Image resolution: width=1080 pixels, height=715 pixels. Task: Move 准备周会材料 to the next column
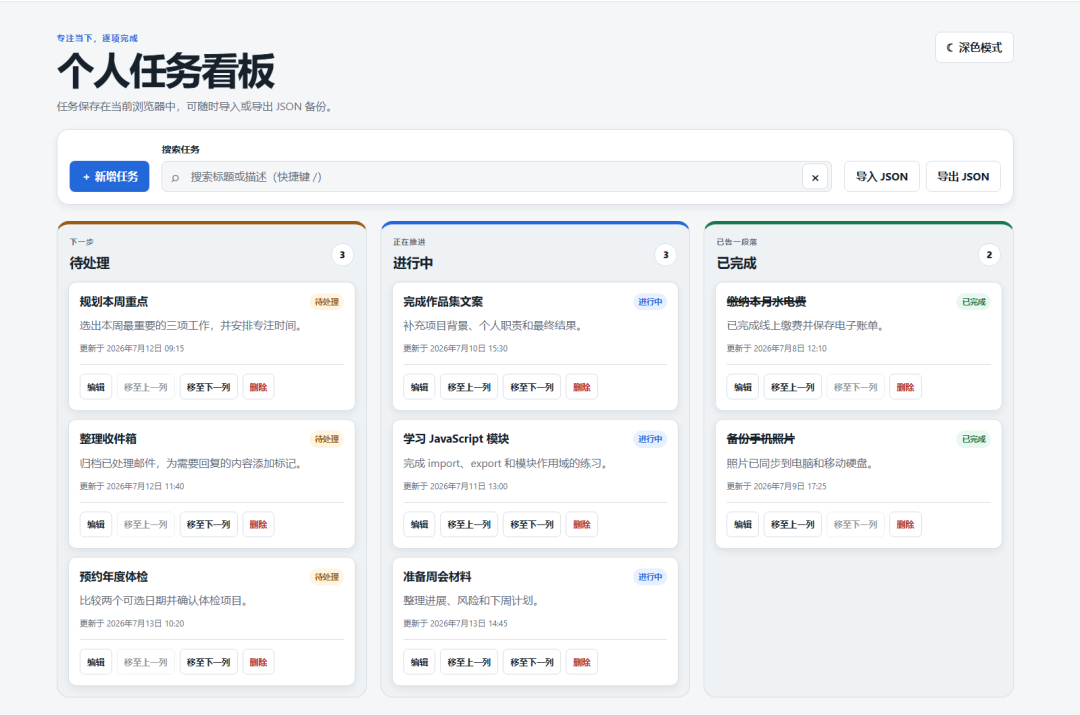pos(532,662)
